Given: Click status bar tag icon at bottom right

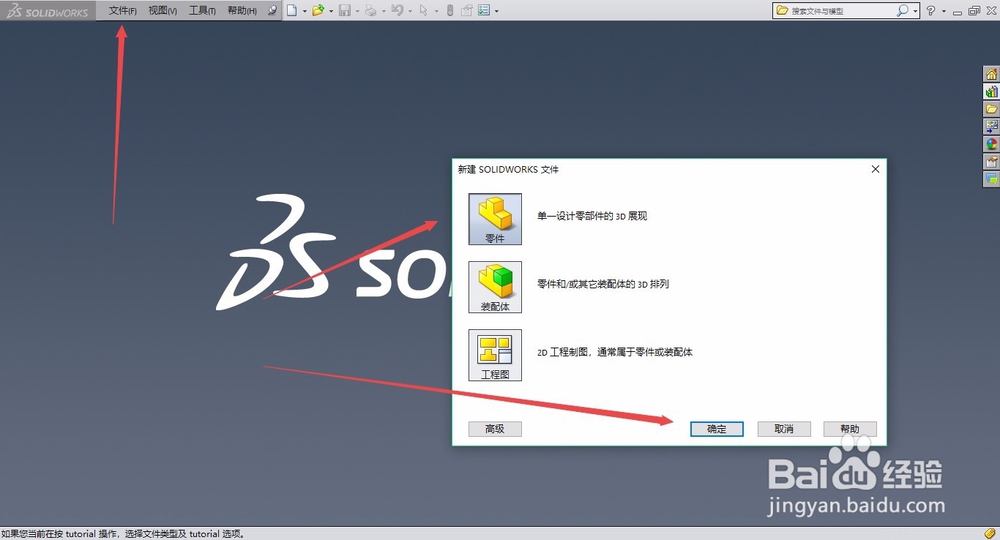Looking at the screenshot, I should [x=989, y=533].
